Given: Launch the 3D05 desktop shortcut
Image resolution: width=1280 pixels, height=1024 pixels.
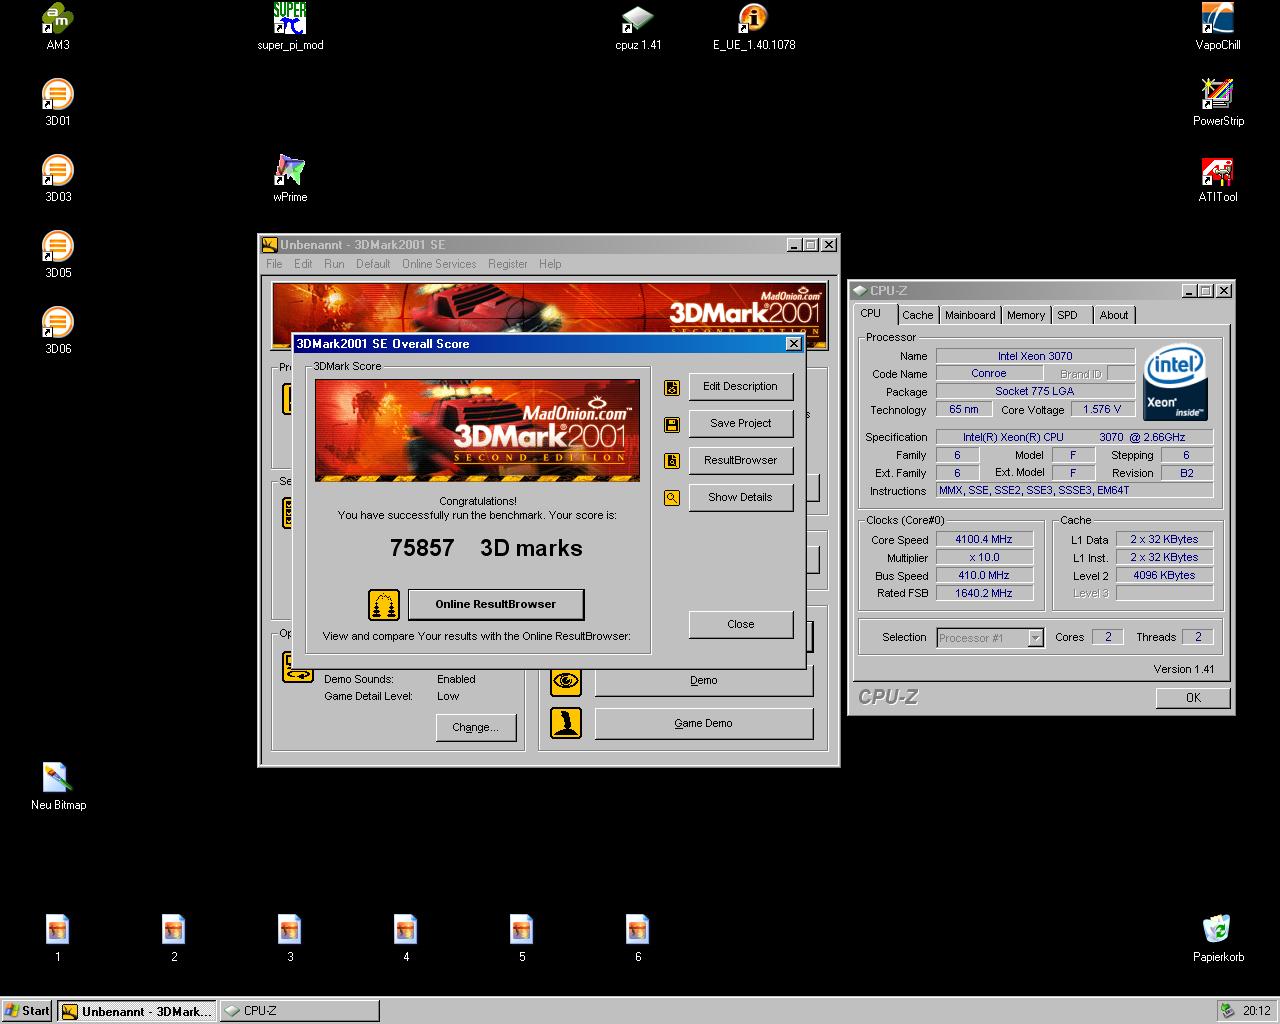Looking at the screenshot, I should tap(58, 247).
